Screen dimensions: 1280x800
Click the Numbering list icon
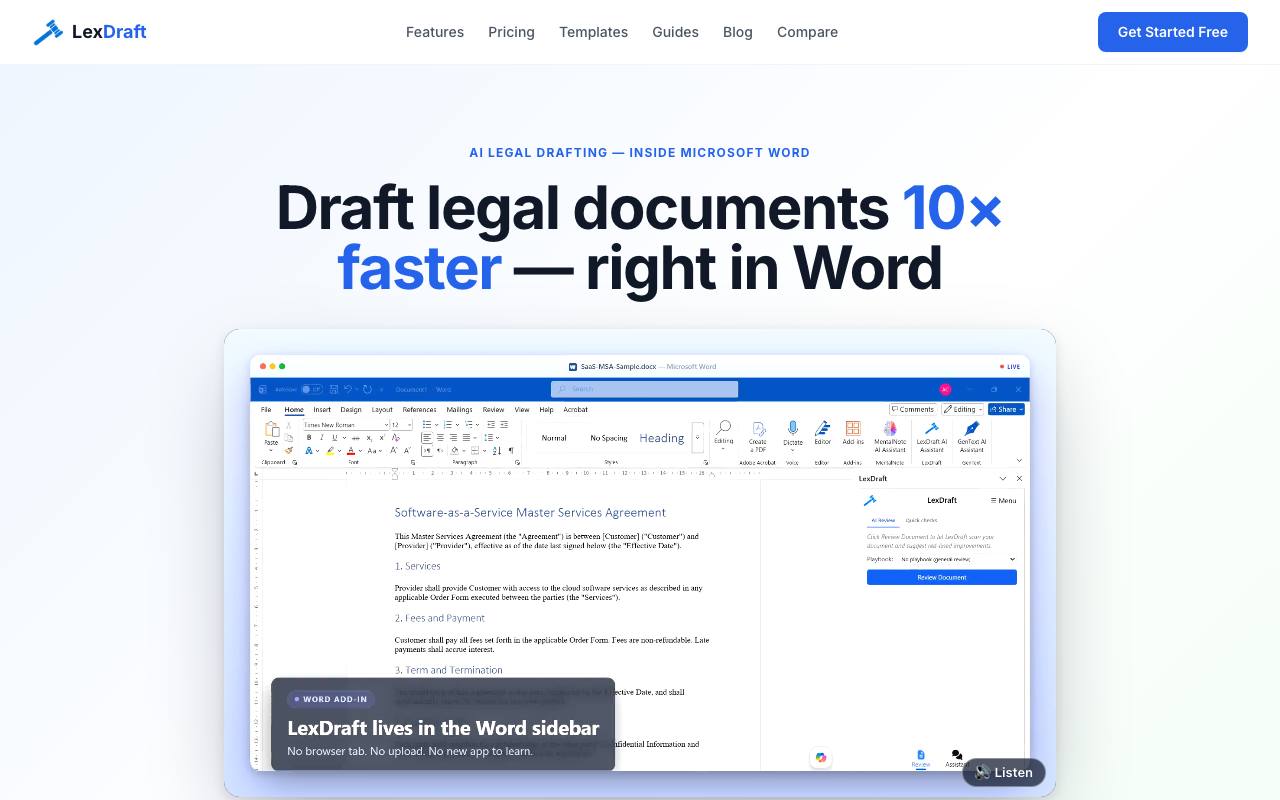(x=447, y=425)
